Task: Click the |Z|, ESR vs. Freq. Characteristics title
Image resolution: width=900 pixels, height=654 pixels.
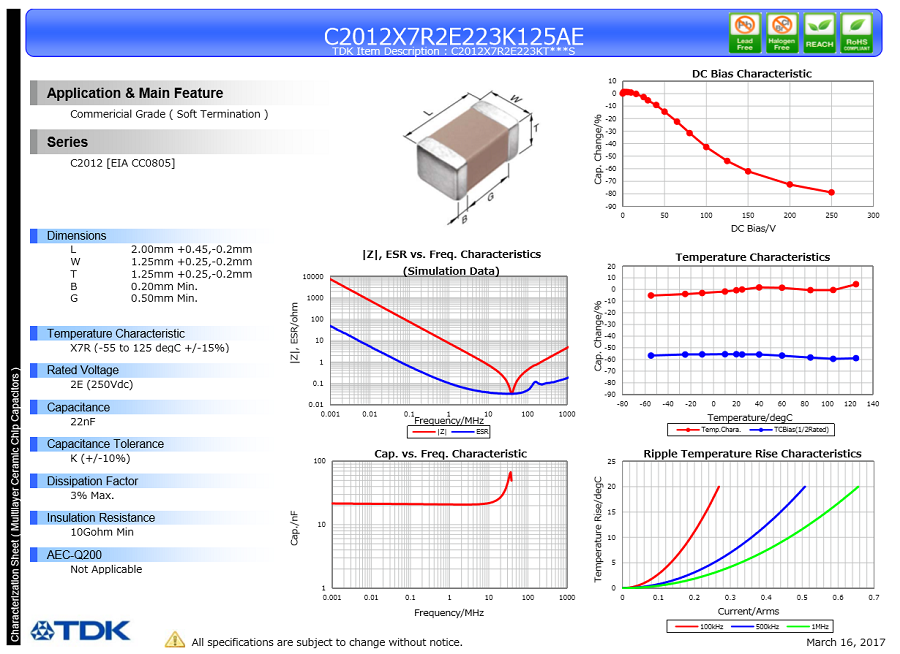Action: (451, 254)
